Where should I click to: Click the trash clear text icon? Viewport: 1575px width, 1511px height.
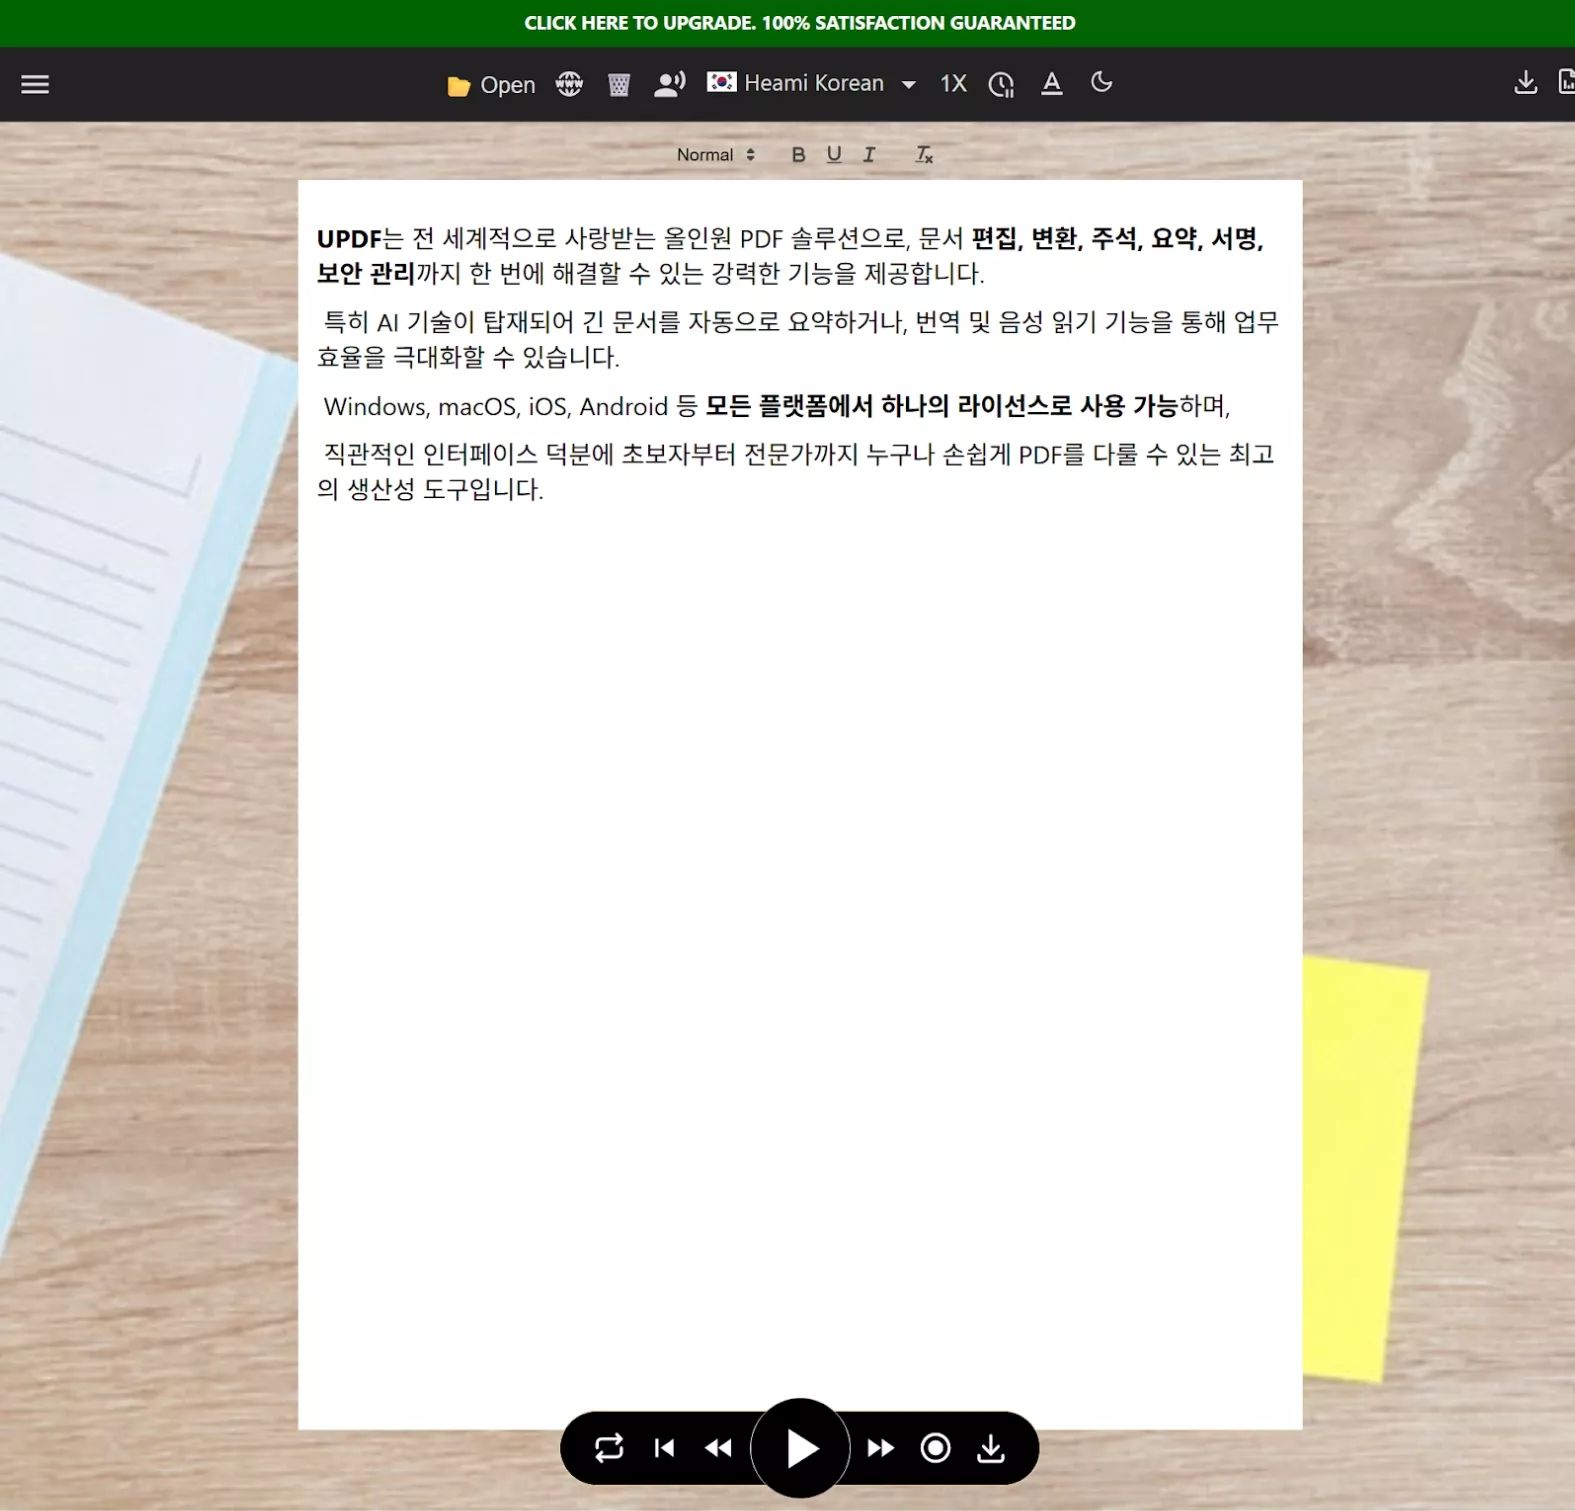619,85
